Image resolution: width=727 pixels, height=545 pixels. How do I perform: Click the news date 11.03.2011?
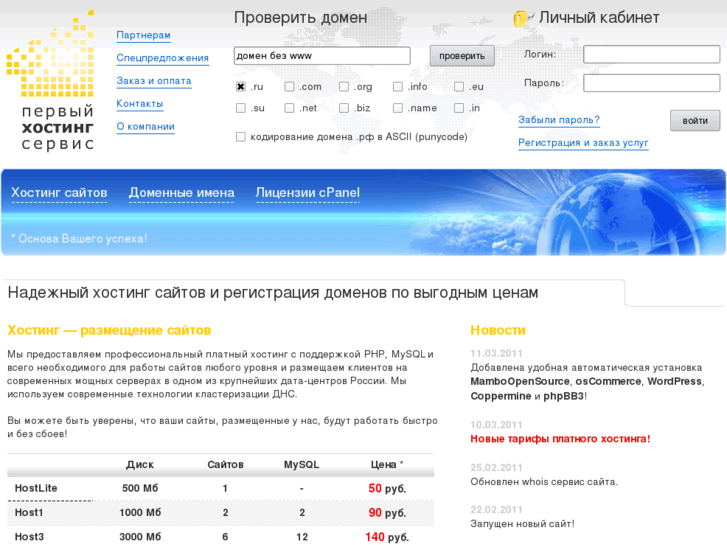(496, 353)
